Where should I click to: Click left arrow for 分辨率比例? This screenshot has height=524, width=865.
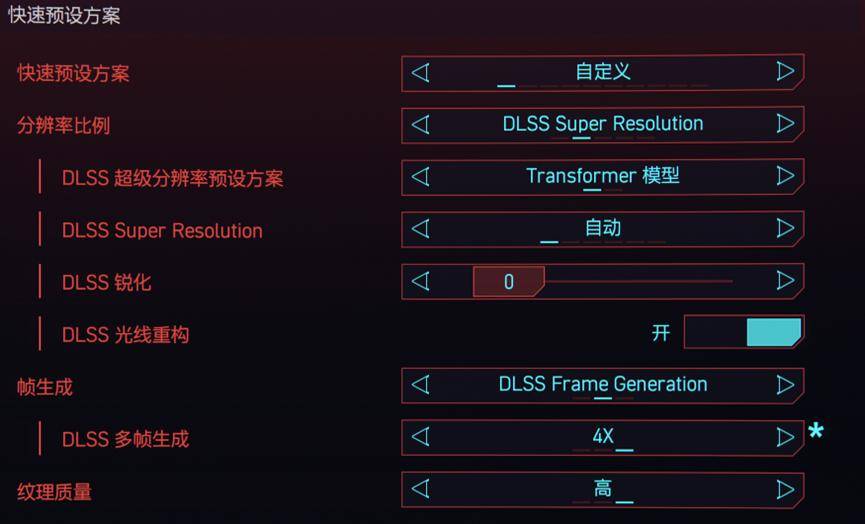tap(420, 124)
